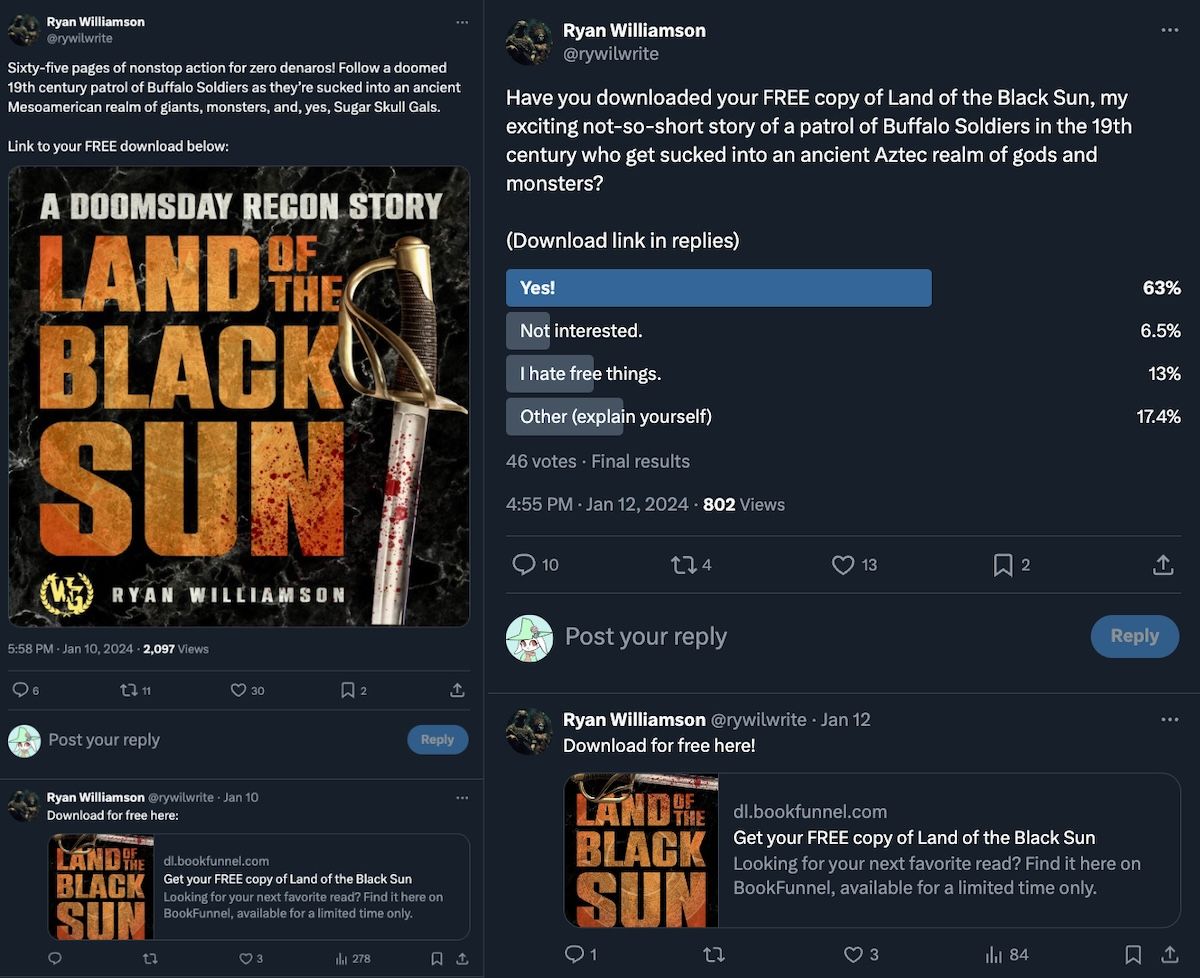Screen dimensions: 1200x978
Task: Share the left tweet via the upload icon
Action: (x=457, y=689)
